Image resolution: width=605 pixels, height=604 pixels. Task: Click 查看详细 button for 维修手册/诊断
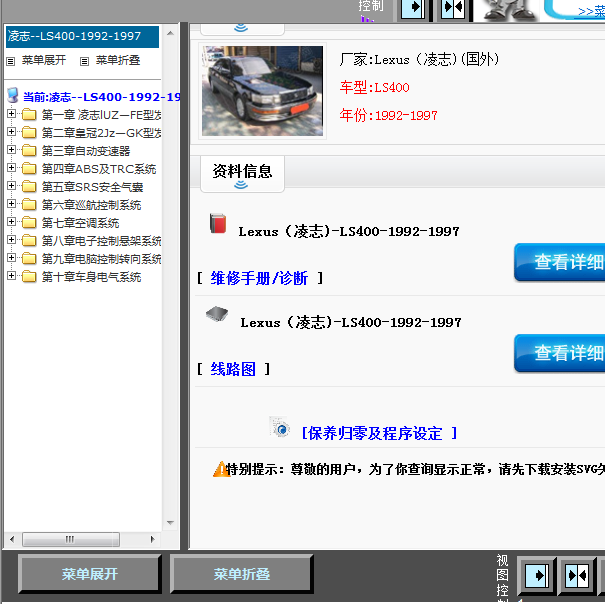click(x=559, y=262)
